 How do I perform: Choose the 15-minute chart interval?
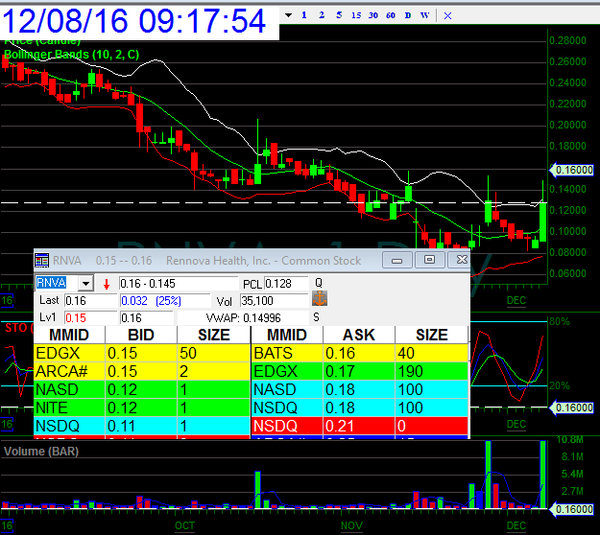click(x=357, y=16)
